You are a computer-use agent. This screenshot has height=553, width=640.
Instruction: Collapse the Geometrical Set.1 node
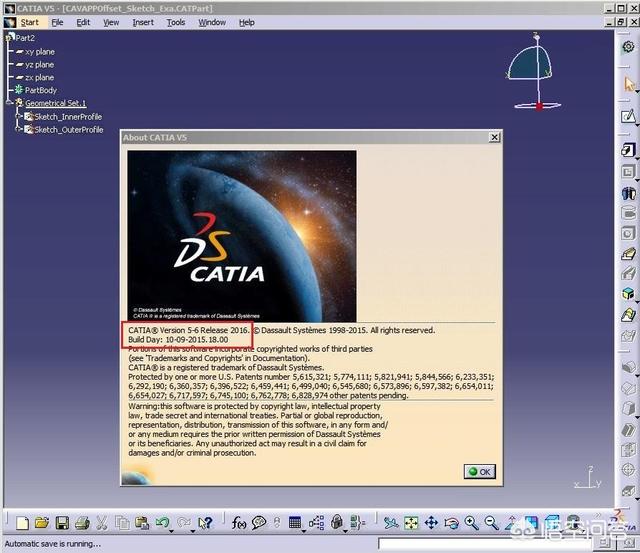[x=9, y=102]
